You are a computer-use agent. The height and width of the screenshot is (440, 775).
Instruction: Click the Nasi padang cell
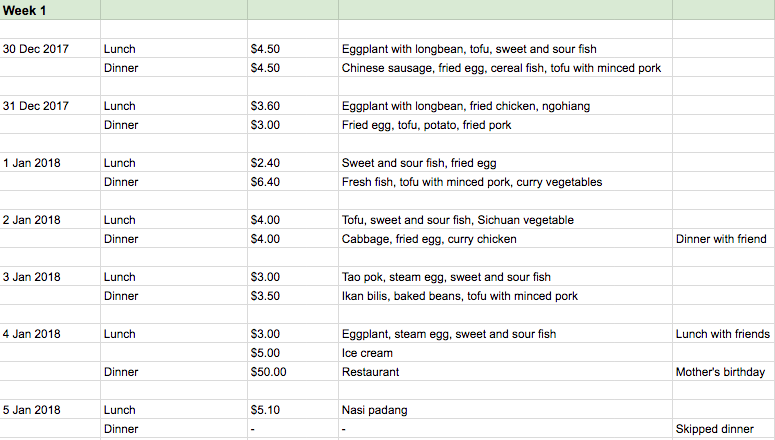click(x=375, y=410)
